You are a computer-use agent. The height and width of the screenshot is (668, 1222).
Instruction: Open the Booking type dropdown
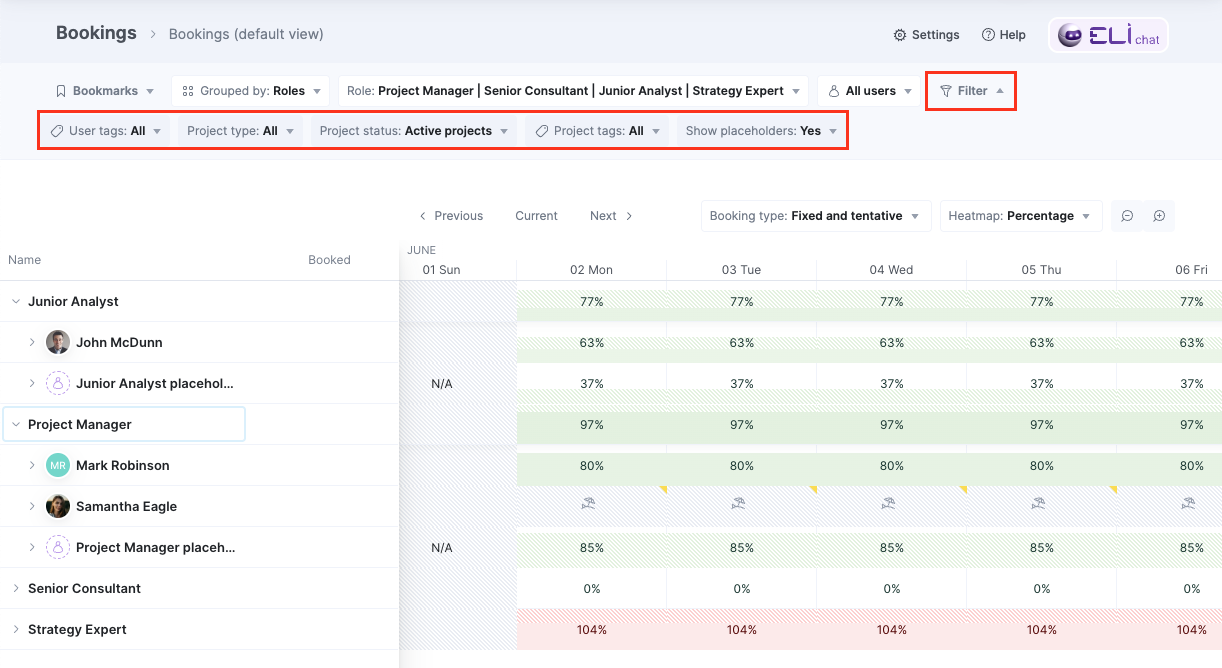[816, 216]
